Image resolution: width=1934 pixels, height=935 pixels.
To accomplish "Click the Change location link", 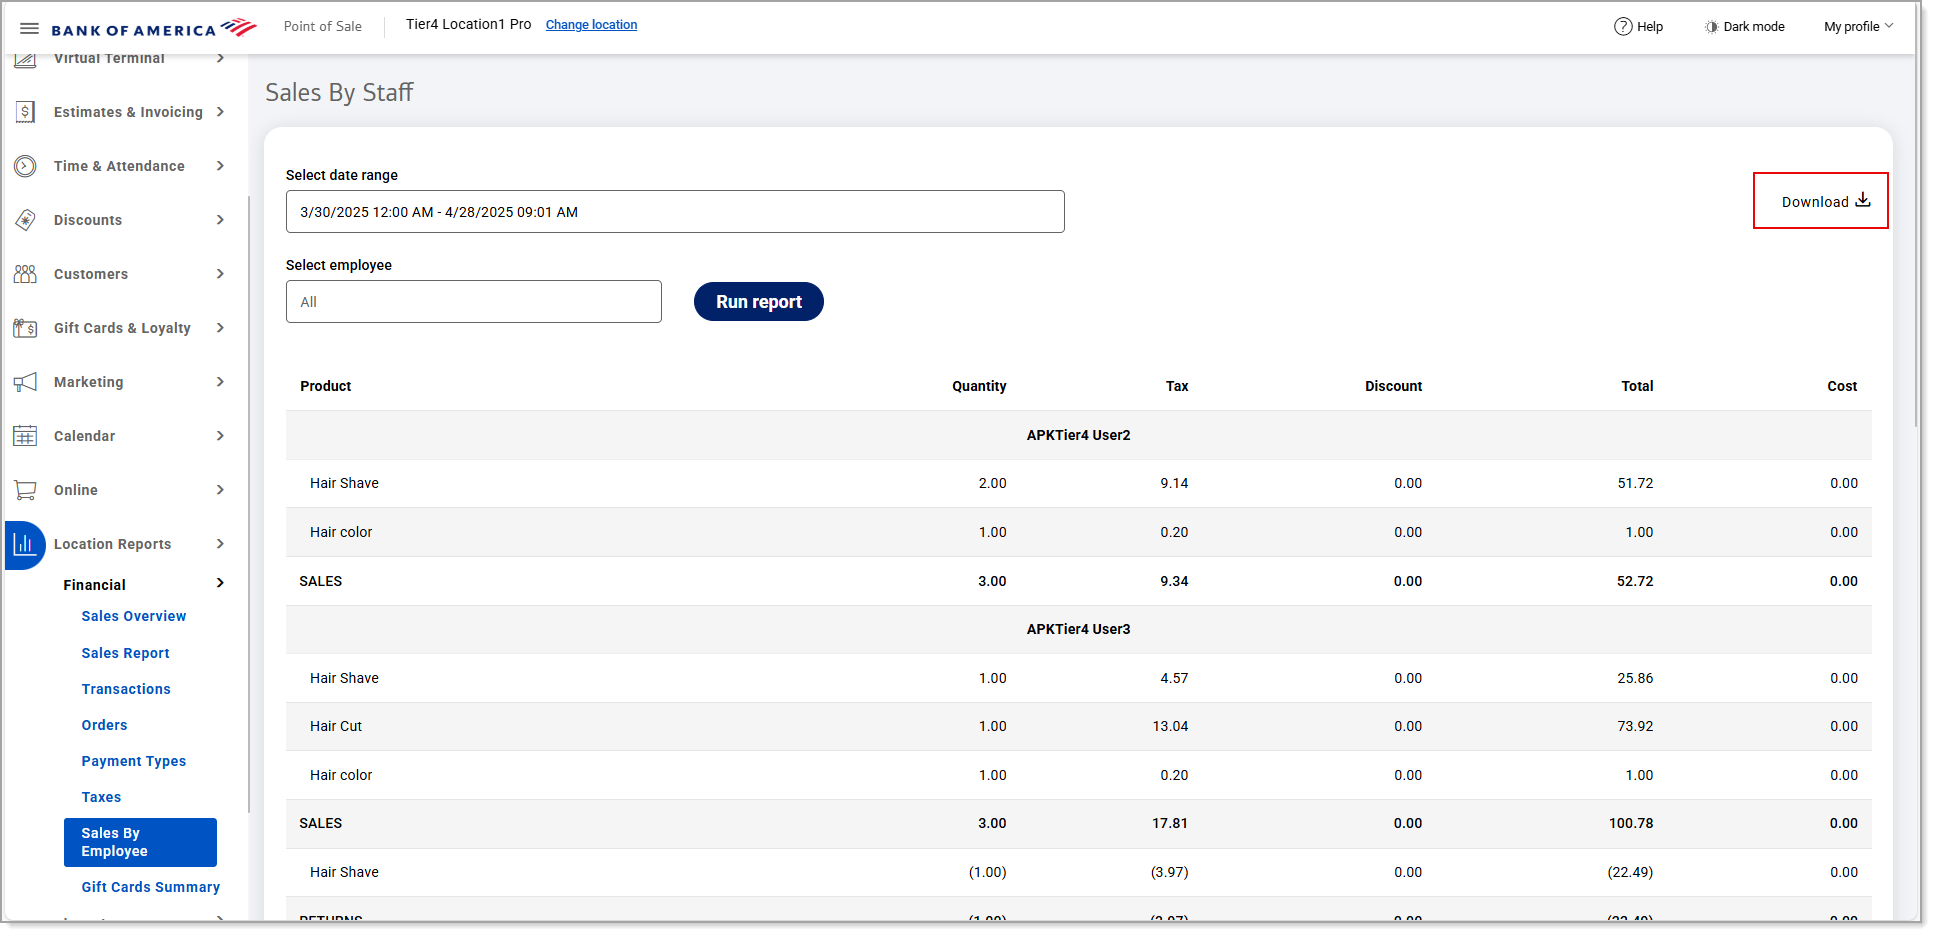I will (591, 25).
